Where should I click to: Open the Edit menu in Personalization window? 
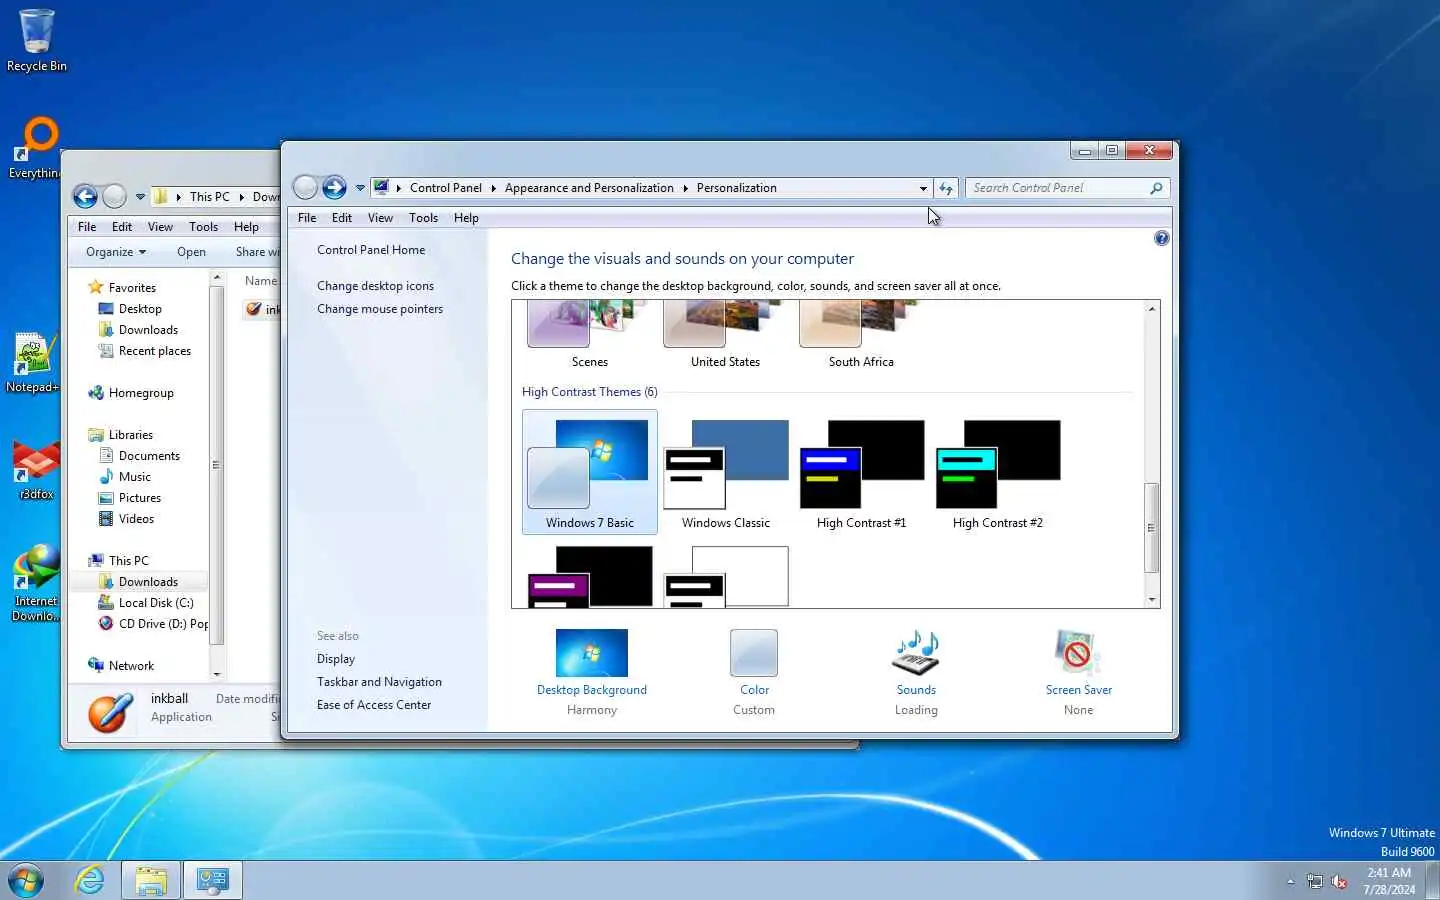point(342,218)
